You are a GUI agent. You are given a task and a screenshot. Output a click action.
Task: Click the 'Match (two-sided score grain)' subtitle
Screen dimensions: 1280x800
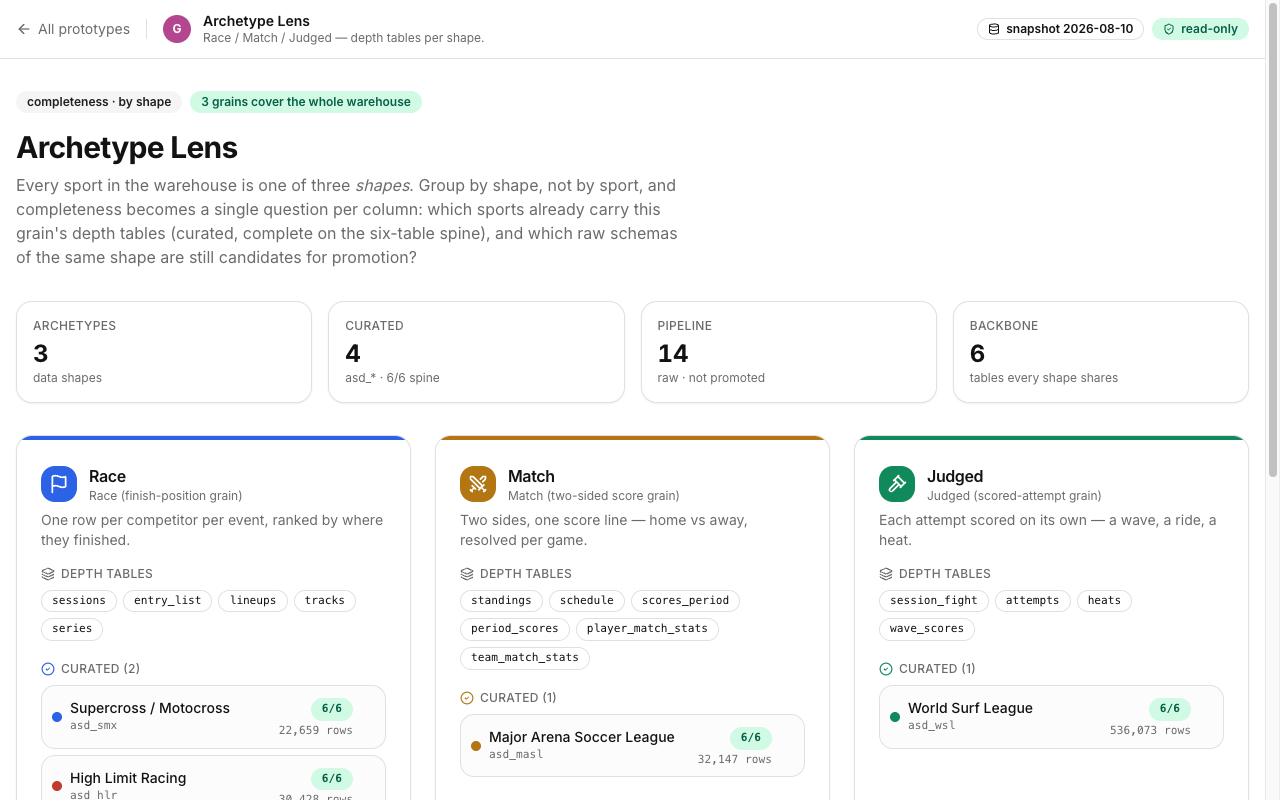point(594,496)
